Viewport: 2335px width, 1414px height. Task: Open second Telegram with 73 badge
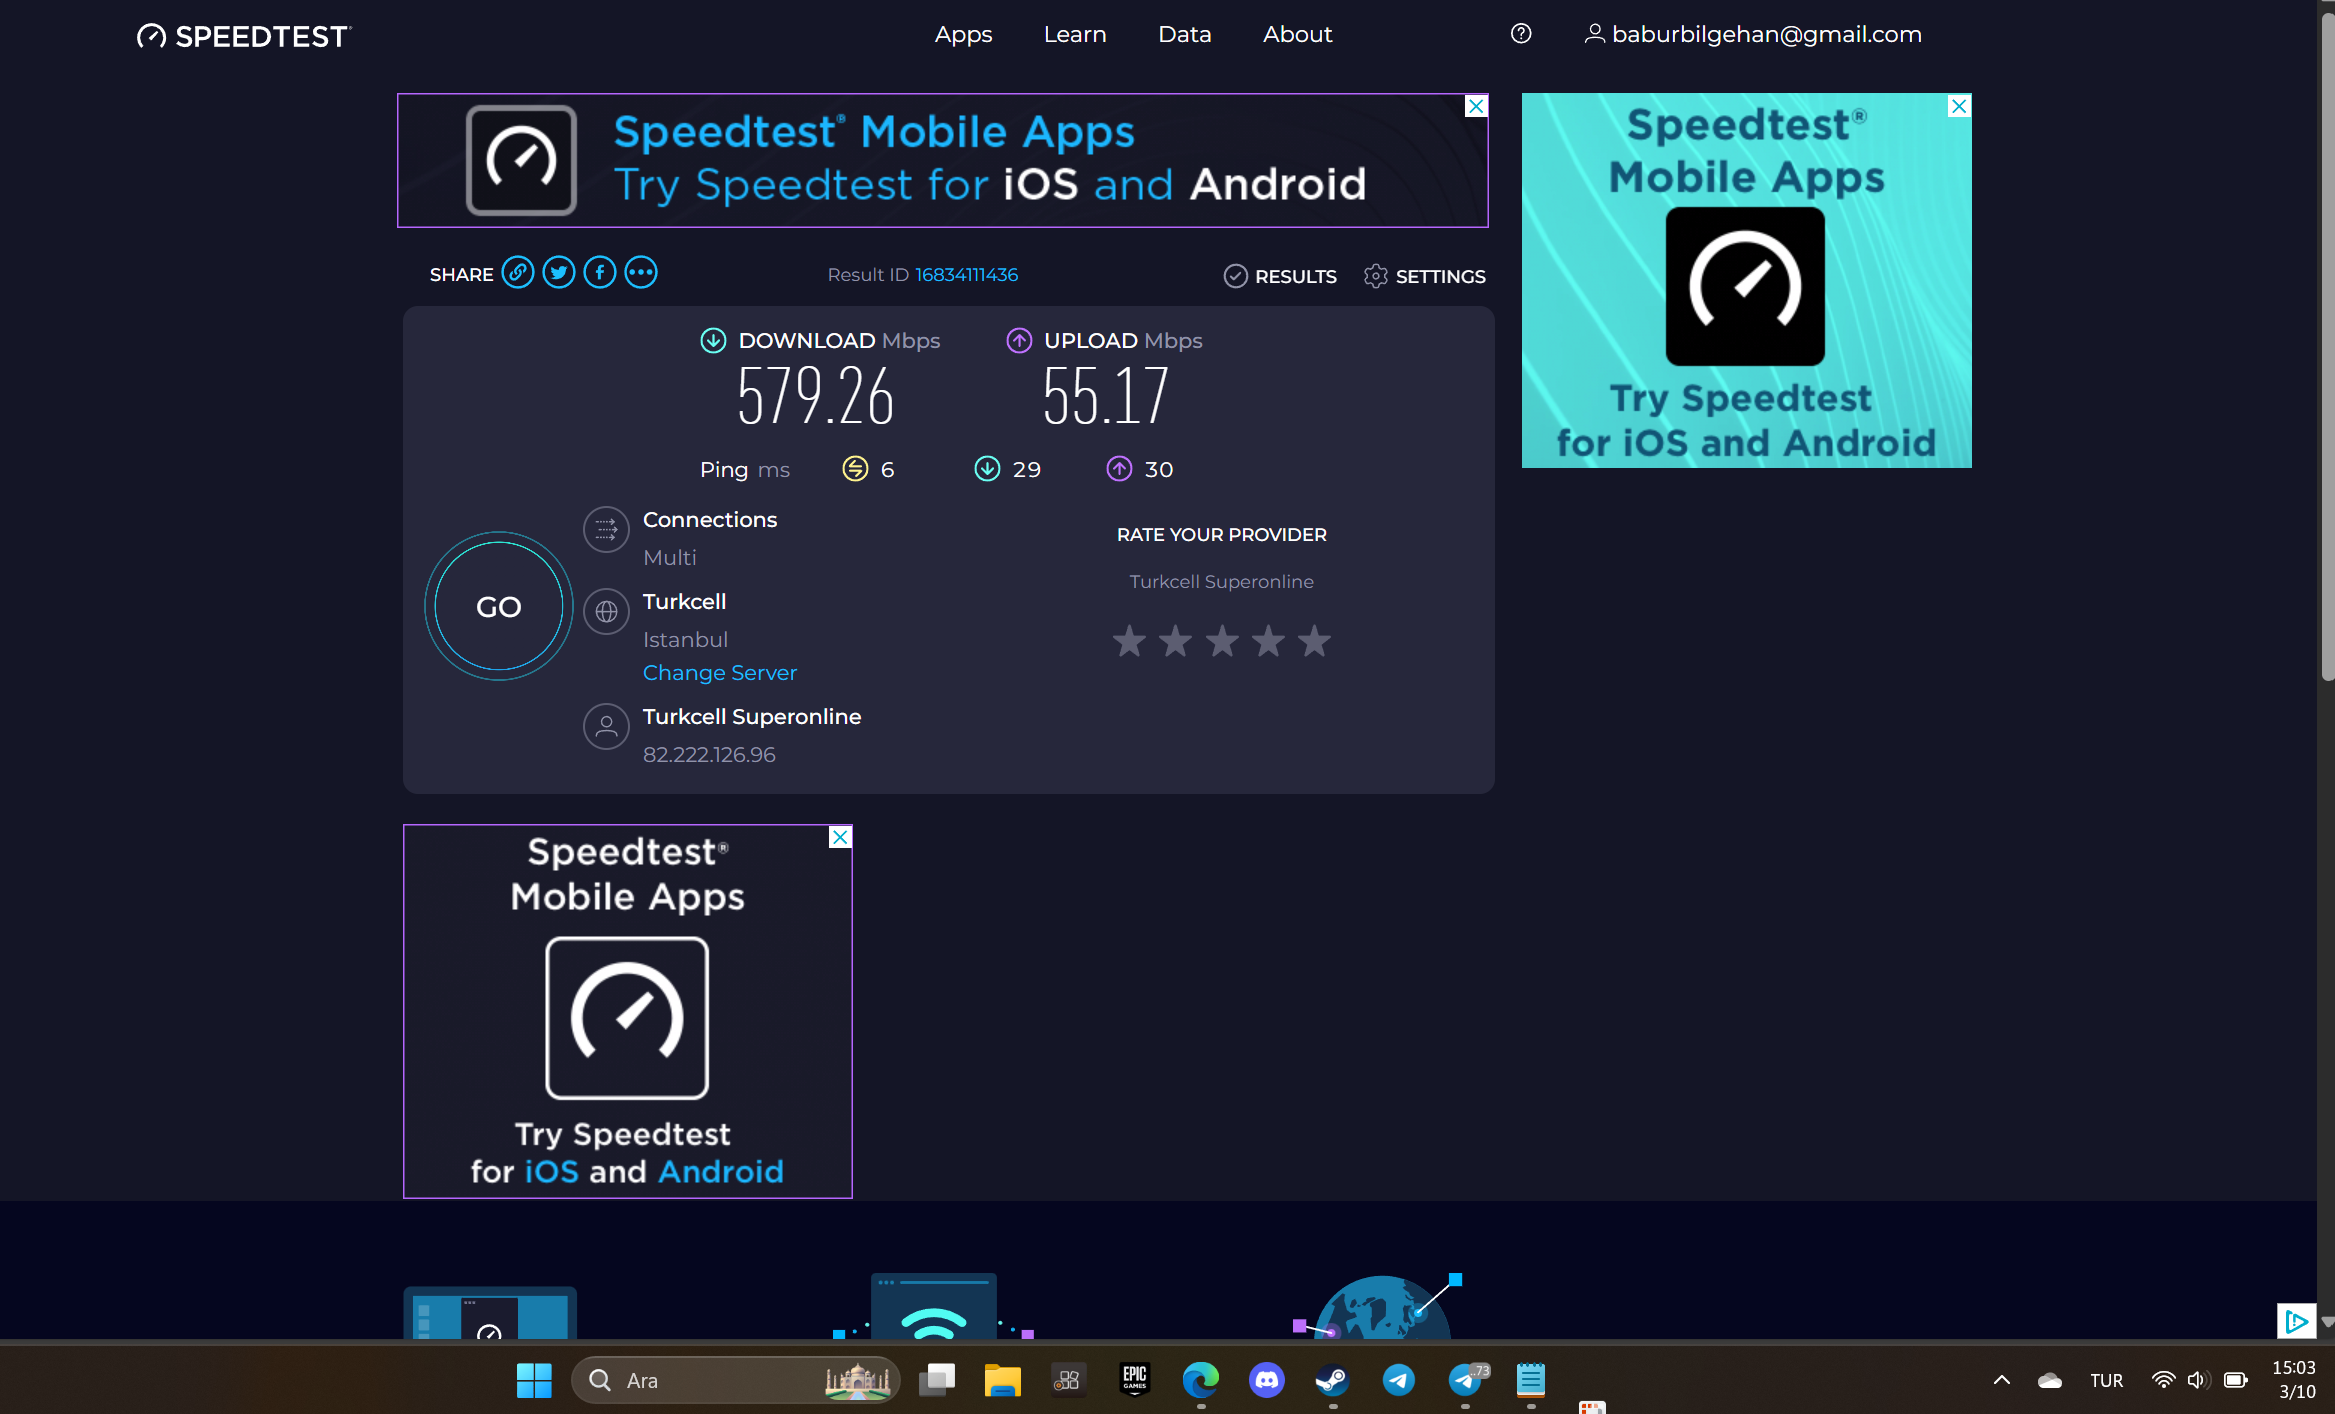coord(1466,1380)
